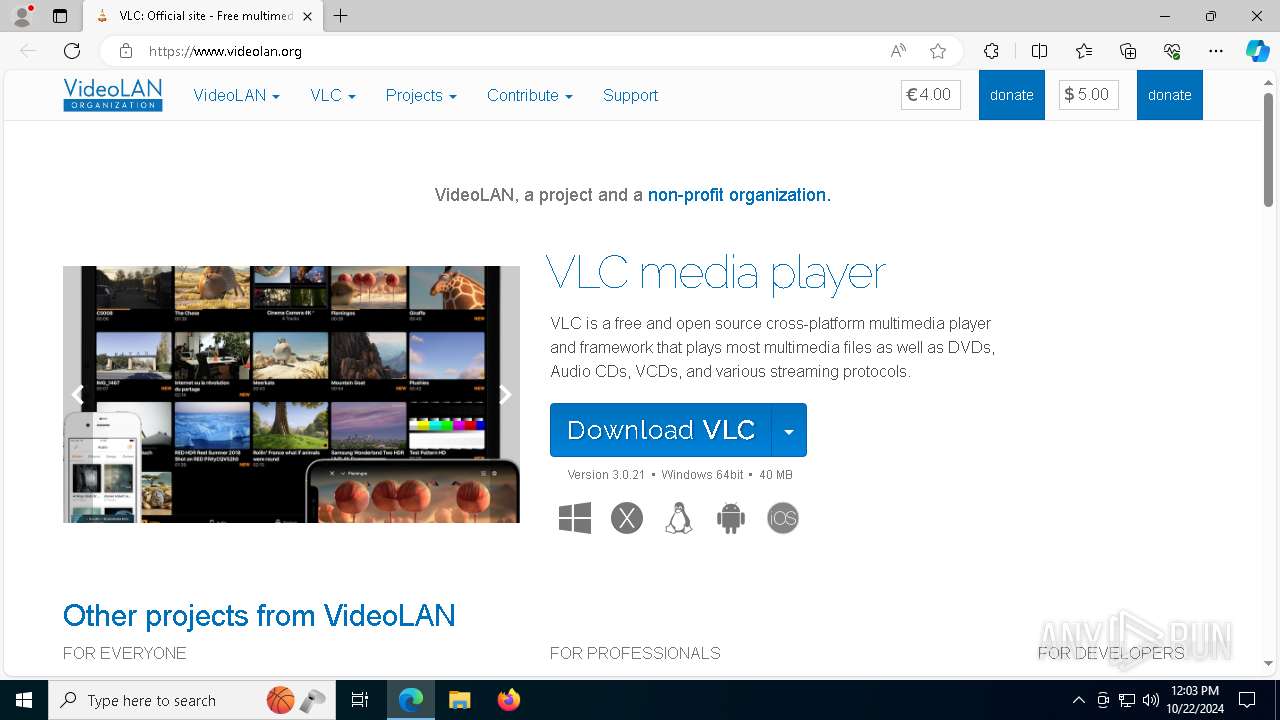
Task: Edit the dollar donation amount field
Action: point(1089,95)
